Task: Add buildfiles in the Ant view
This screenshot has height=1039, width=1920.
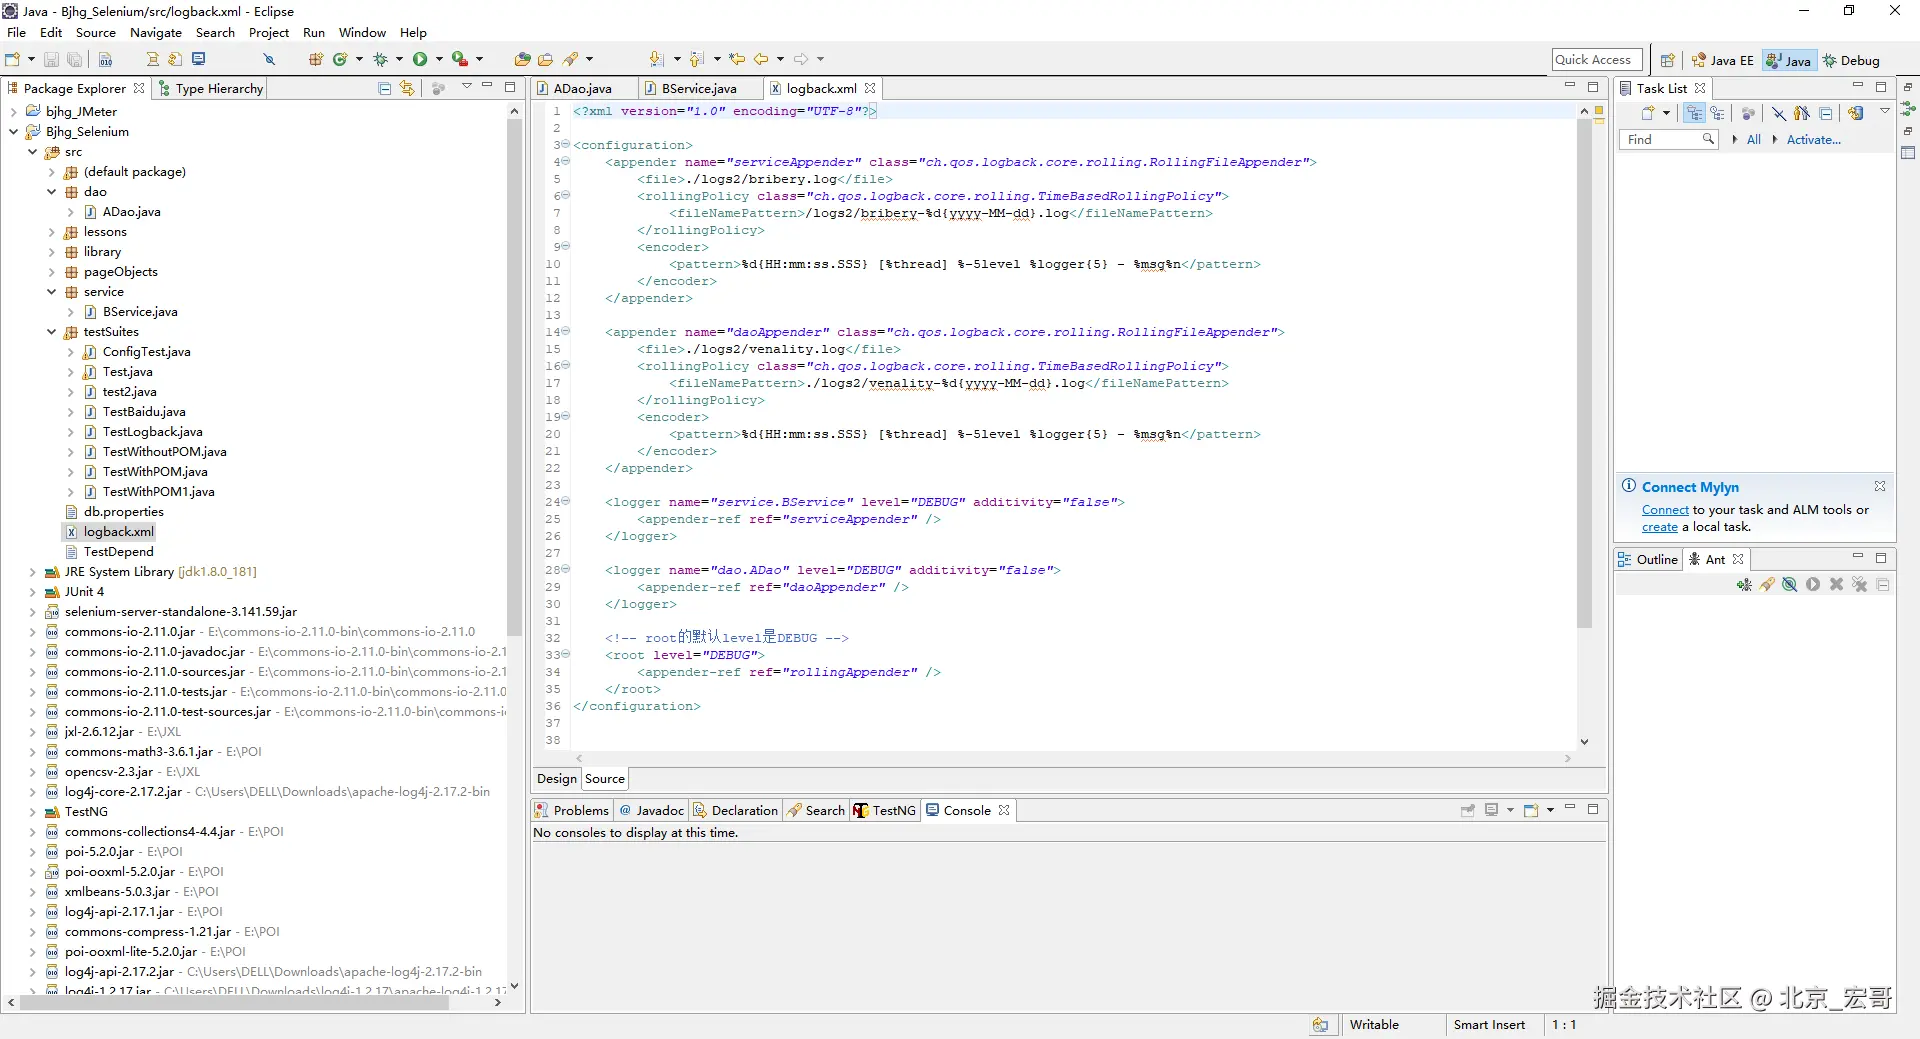Action: [x=1744, y=585]
